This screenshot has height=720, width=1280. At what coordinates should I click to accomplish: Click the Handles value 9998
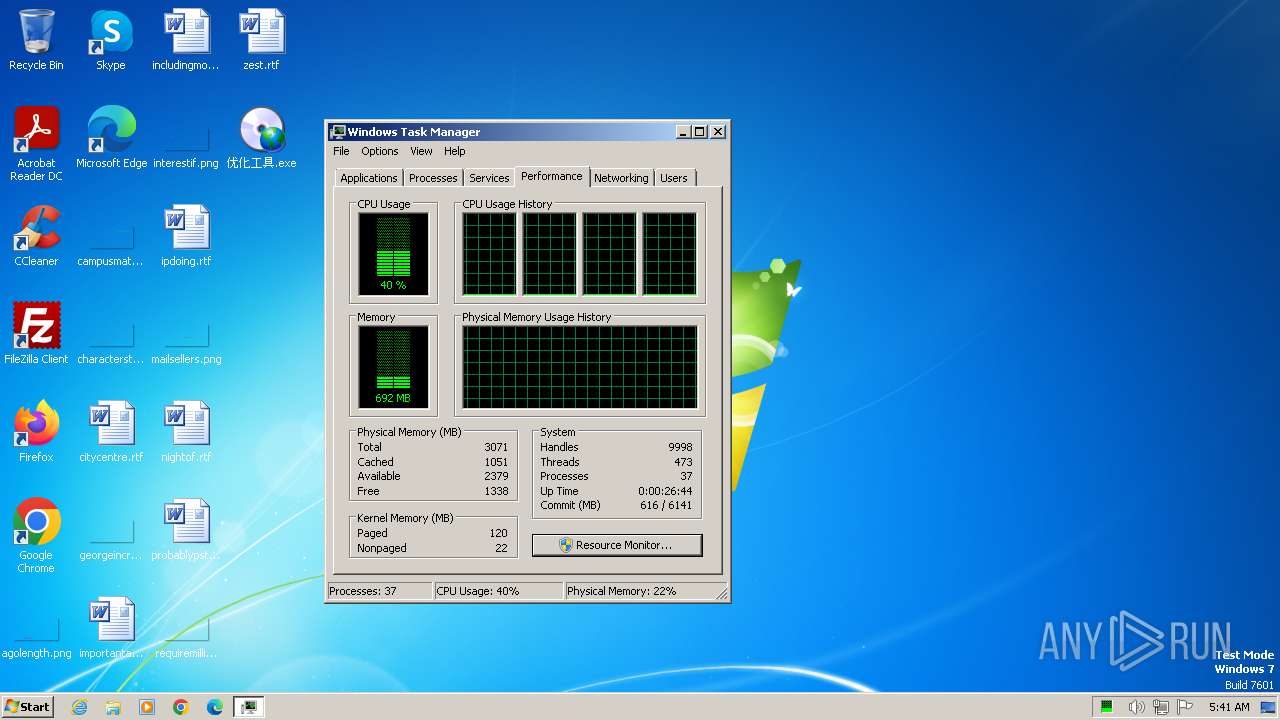pos(680,447)
